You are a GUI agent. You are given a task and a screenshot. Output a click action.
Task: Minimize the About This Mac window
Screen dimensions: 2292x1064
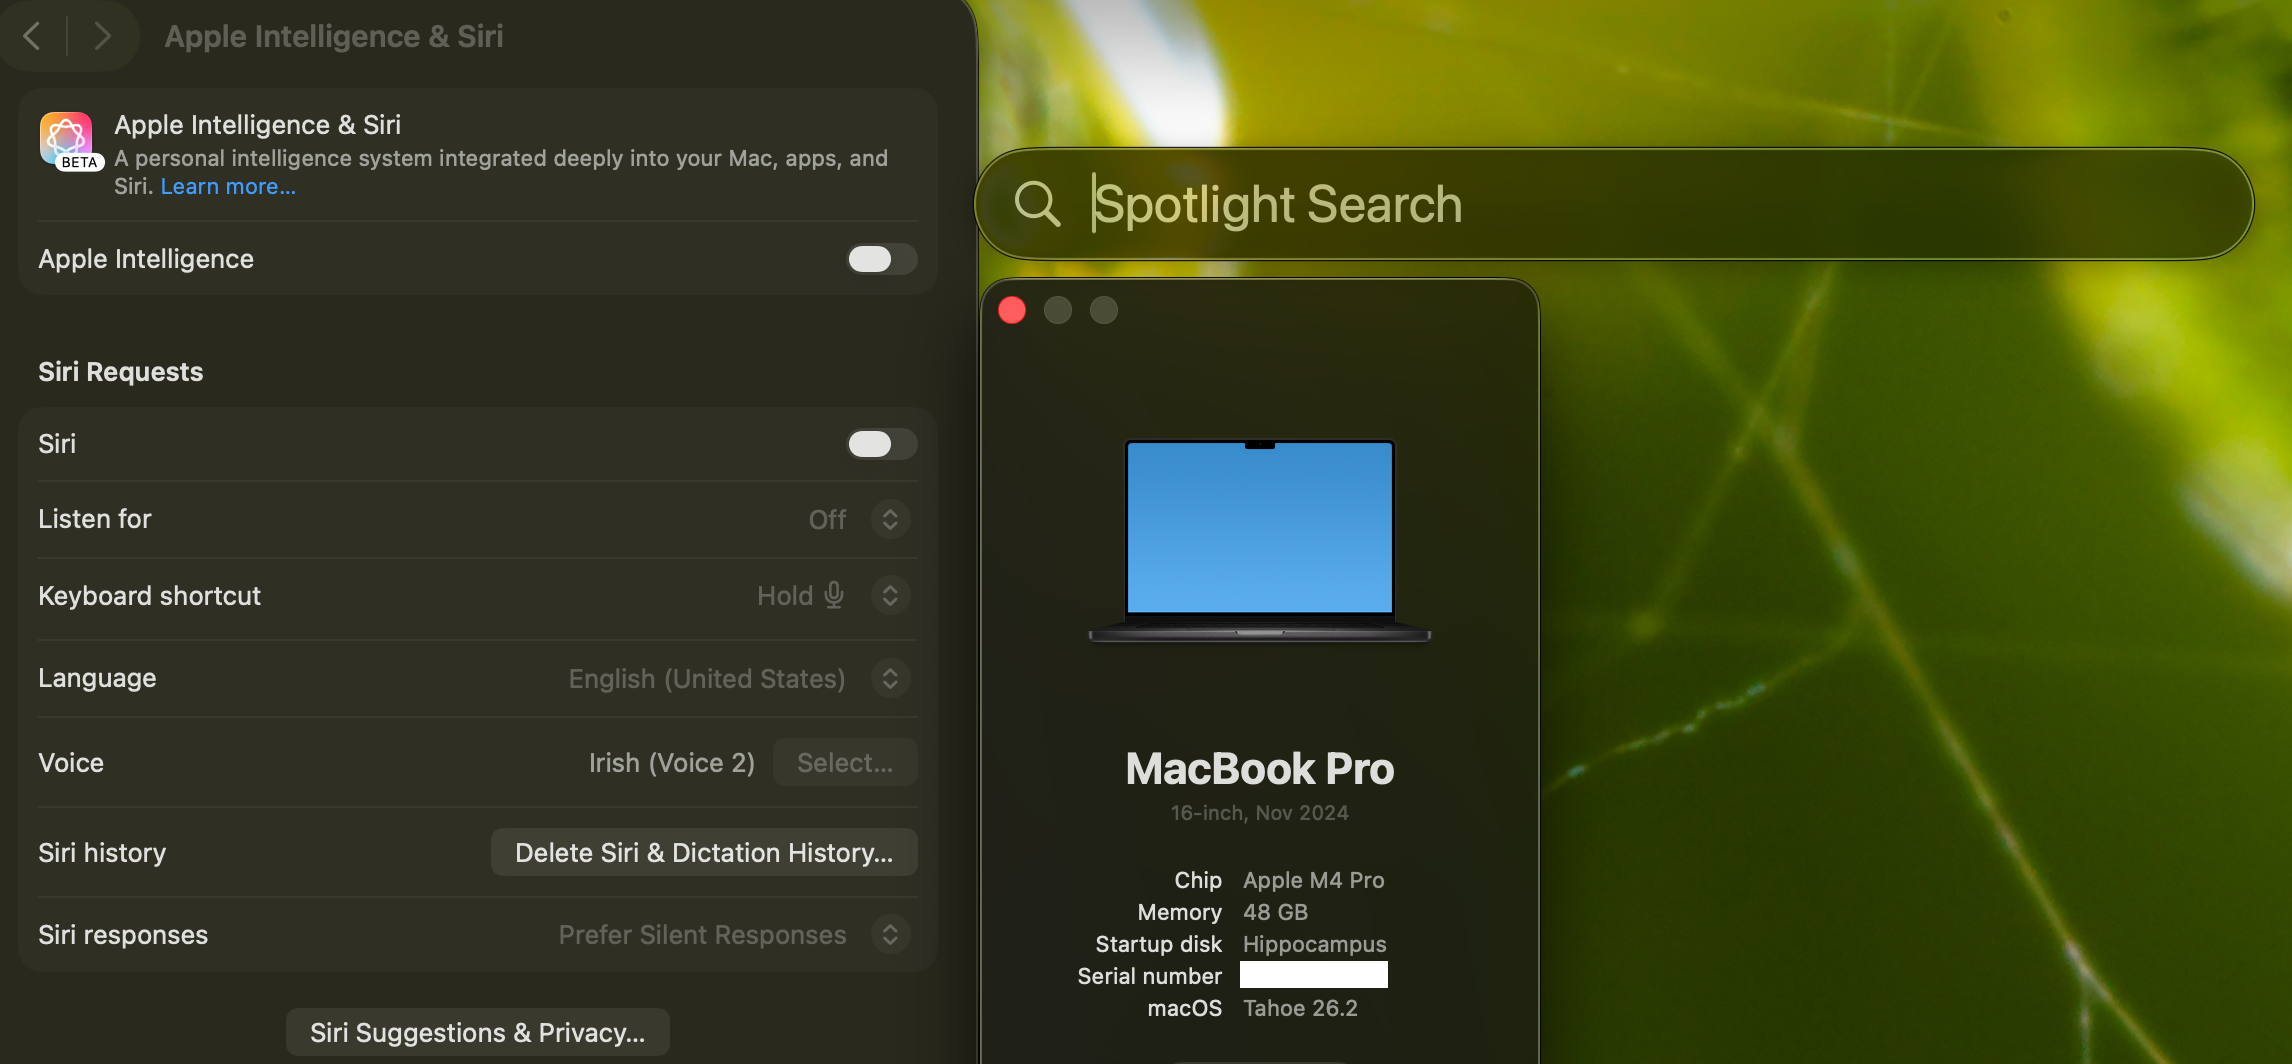(x=1058, y=311)
